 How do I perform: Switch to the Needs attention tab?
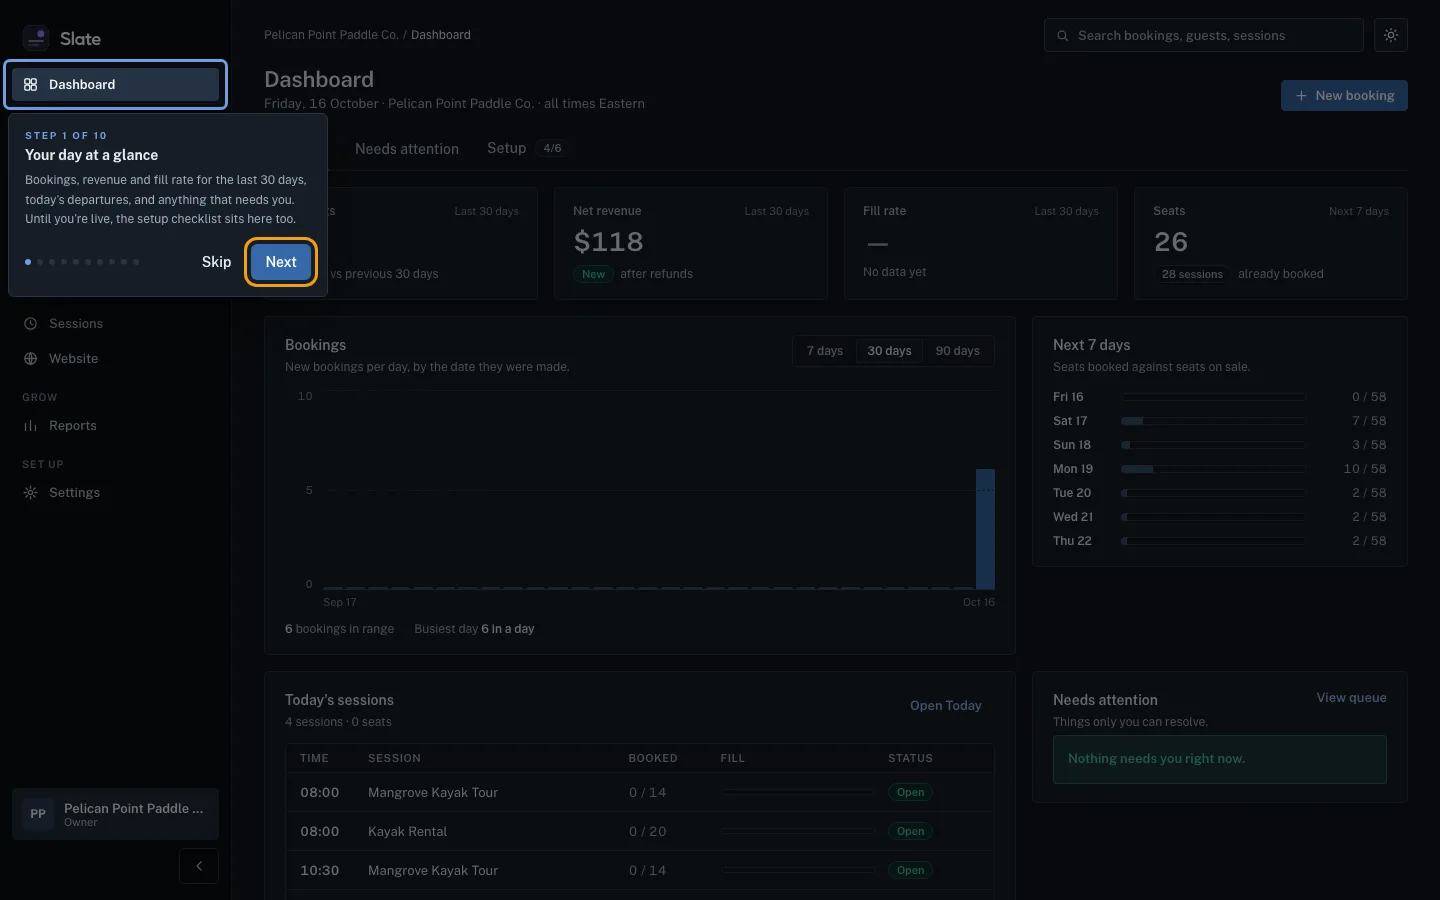[x=407, y=149]
